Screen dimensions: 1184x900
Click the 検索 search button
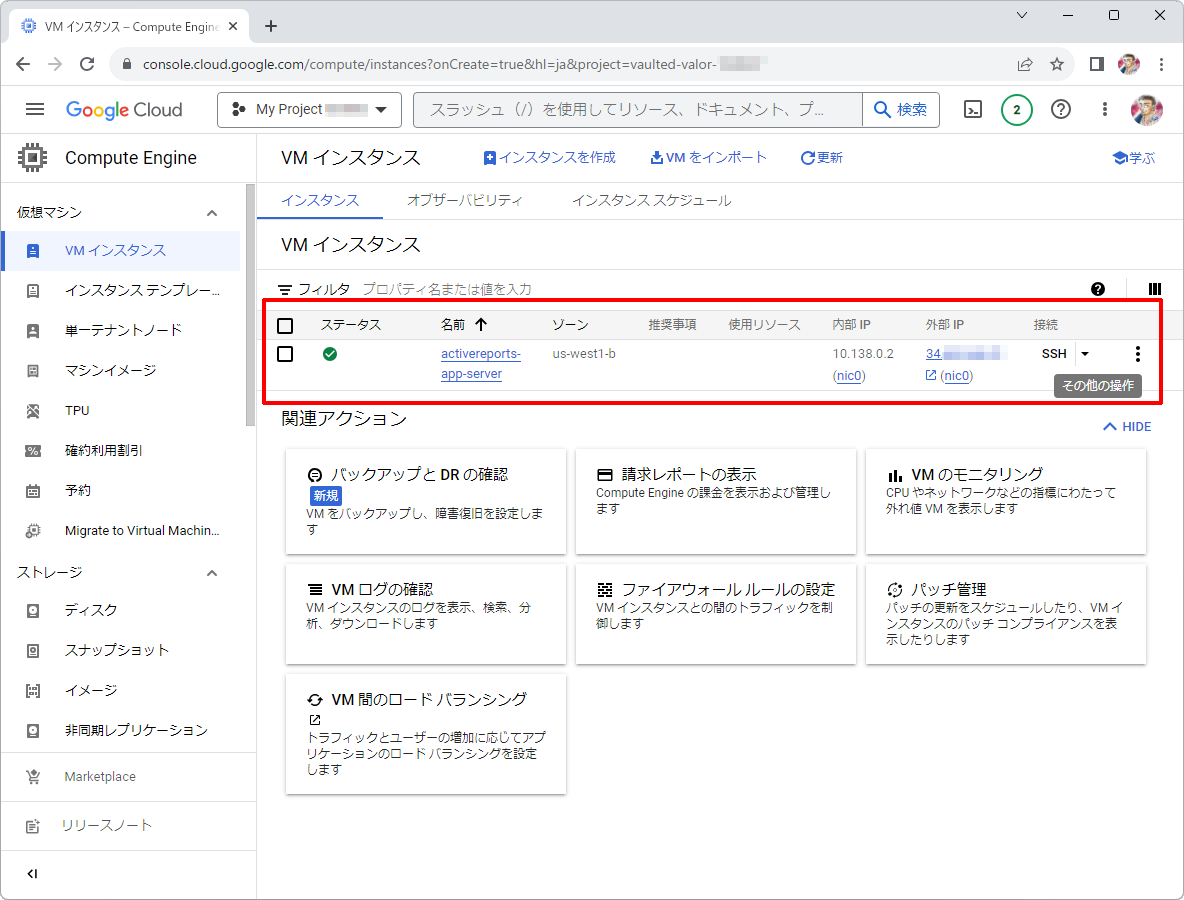[901, 110]
